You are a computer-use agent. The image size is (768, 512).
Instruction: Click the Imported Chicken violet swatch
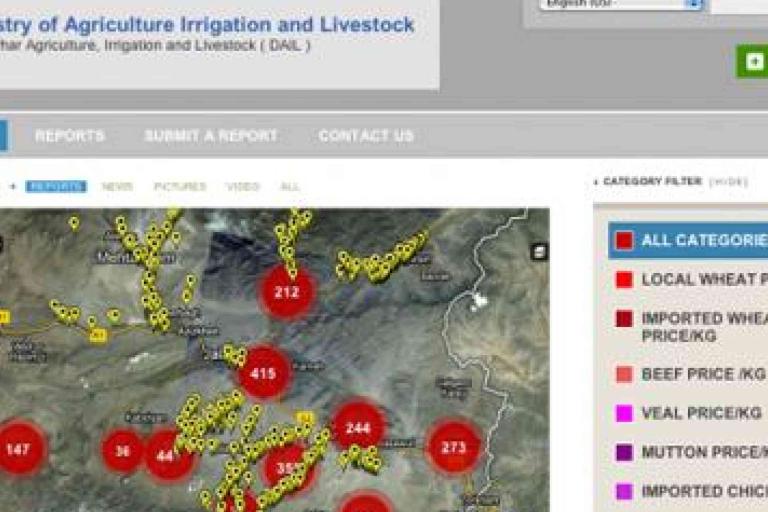click(624, 491)
